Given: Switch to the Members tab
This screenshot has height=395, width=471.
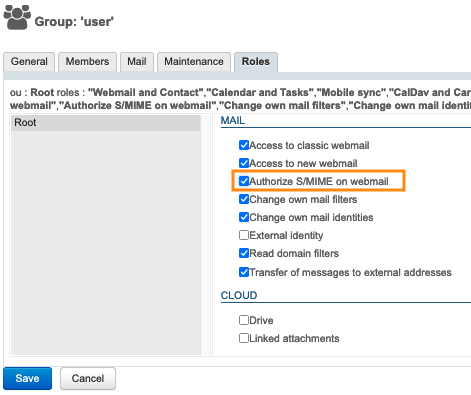Looking at the screenshot, I should point(87,62).
